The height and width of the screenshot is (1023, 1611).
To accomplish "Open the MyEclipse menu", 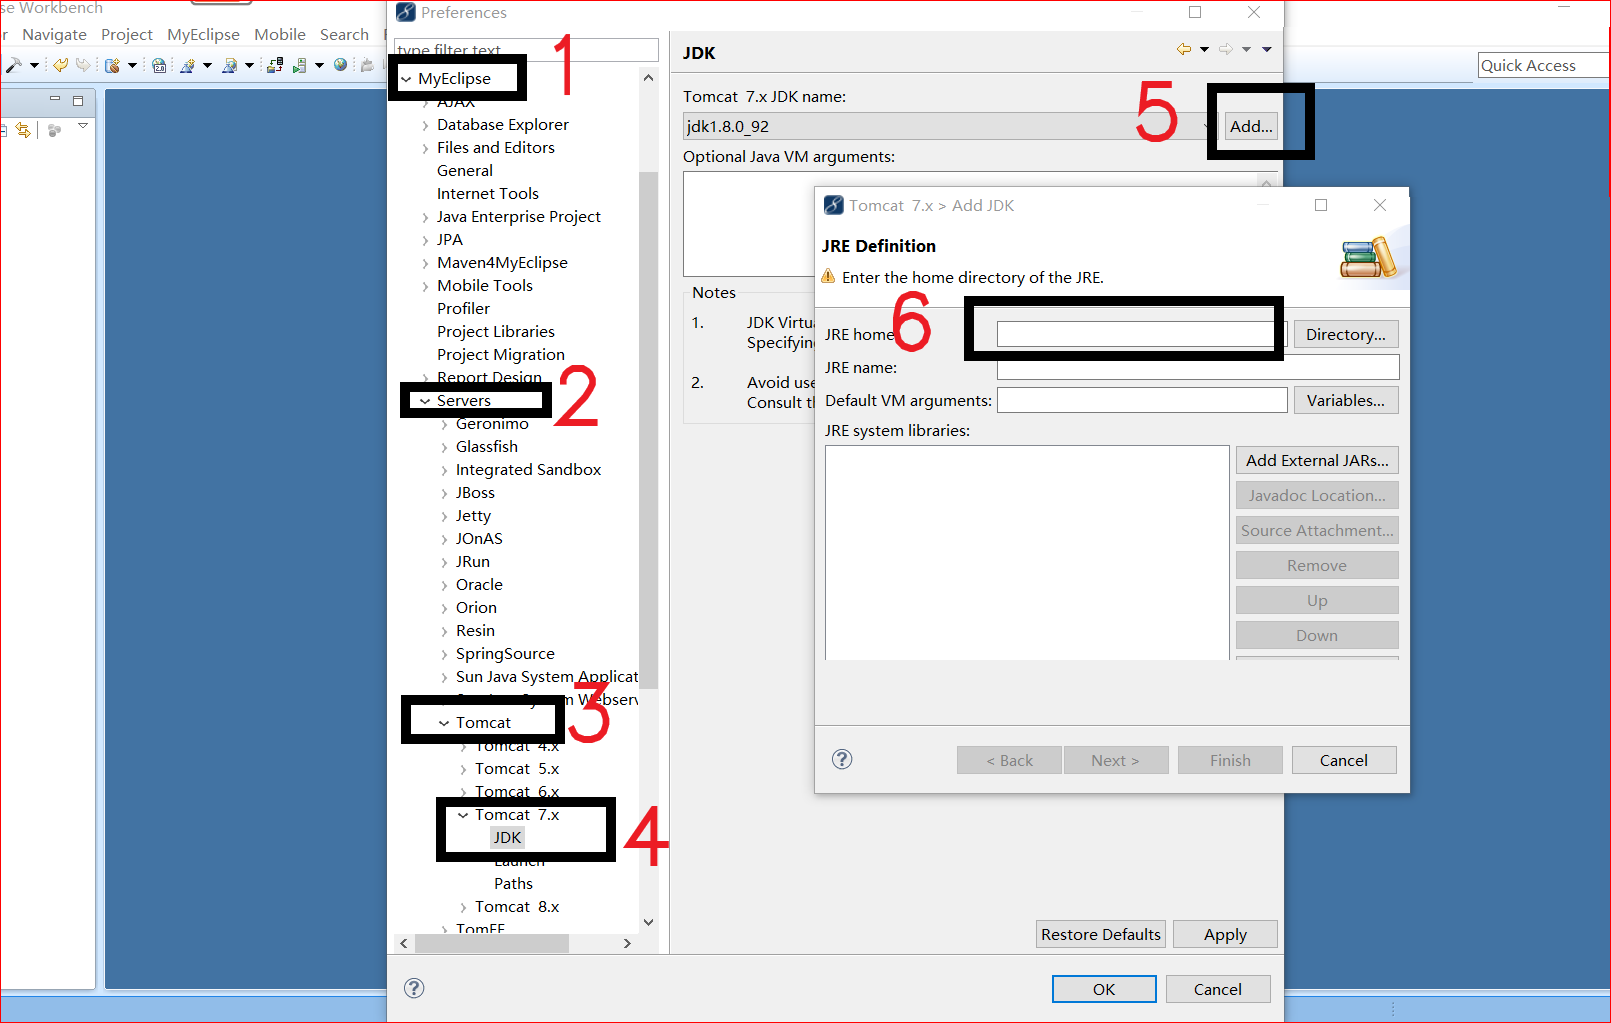I will [203, 34].
